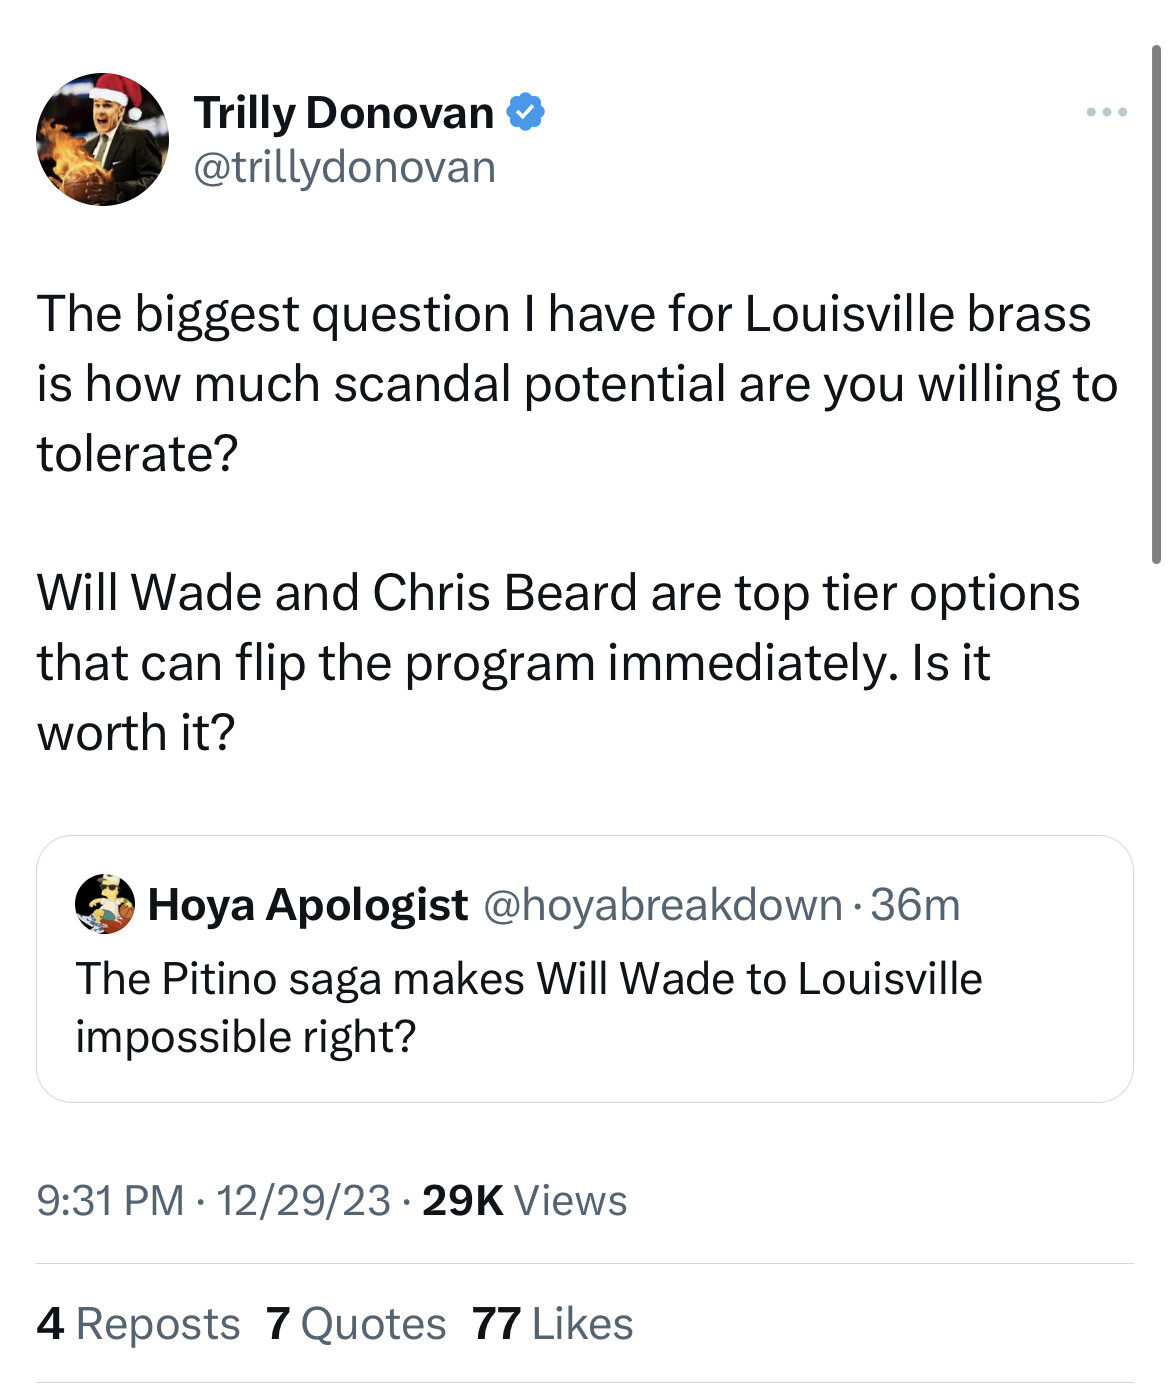
Task: Open the @trillydonovan handle link
Action: (x=344, y=167)
